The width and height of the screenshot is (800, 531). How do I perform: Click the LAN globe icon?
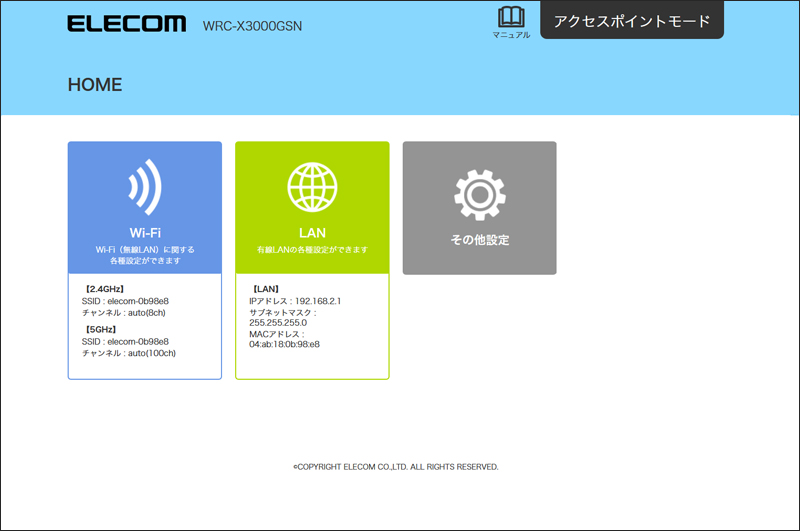[x=312, y=187]
